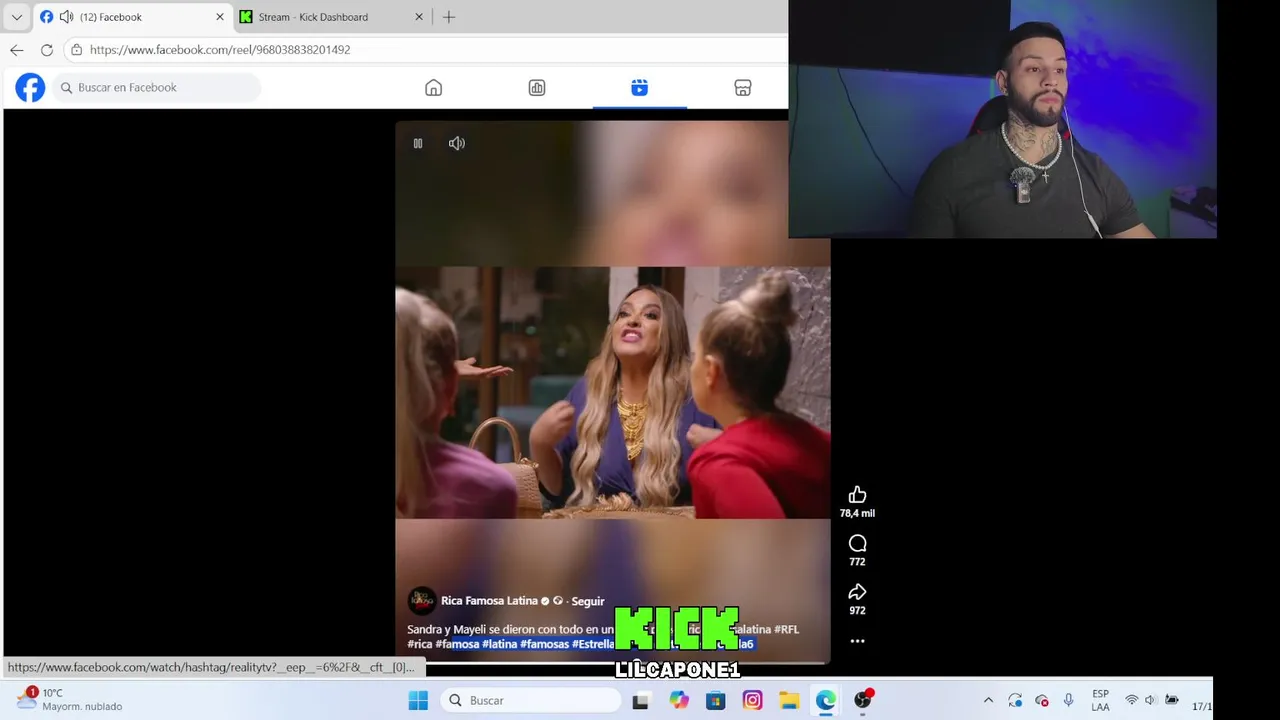Screen dimensions: 1280x720
Task: Follow Rica Famosa Latina via Seguir
Action: click(x=588, y=601)
